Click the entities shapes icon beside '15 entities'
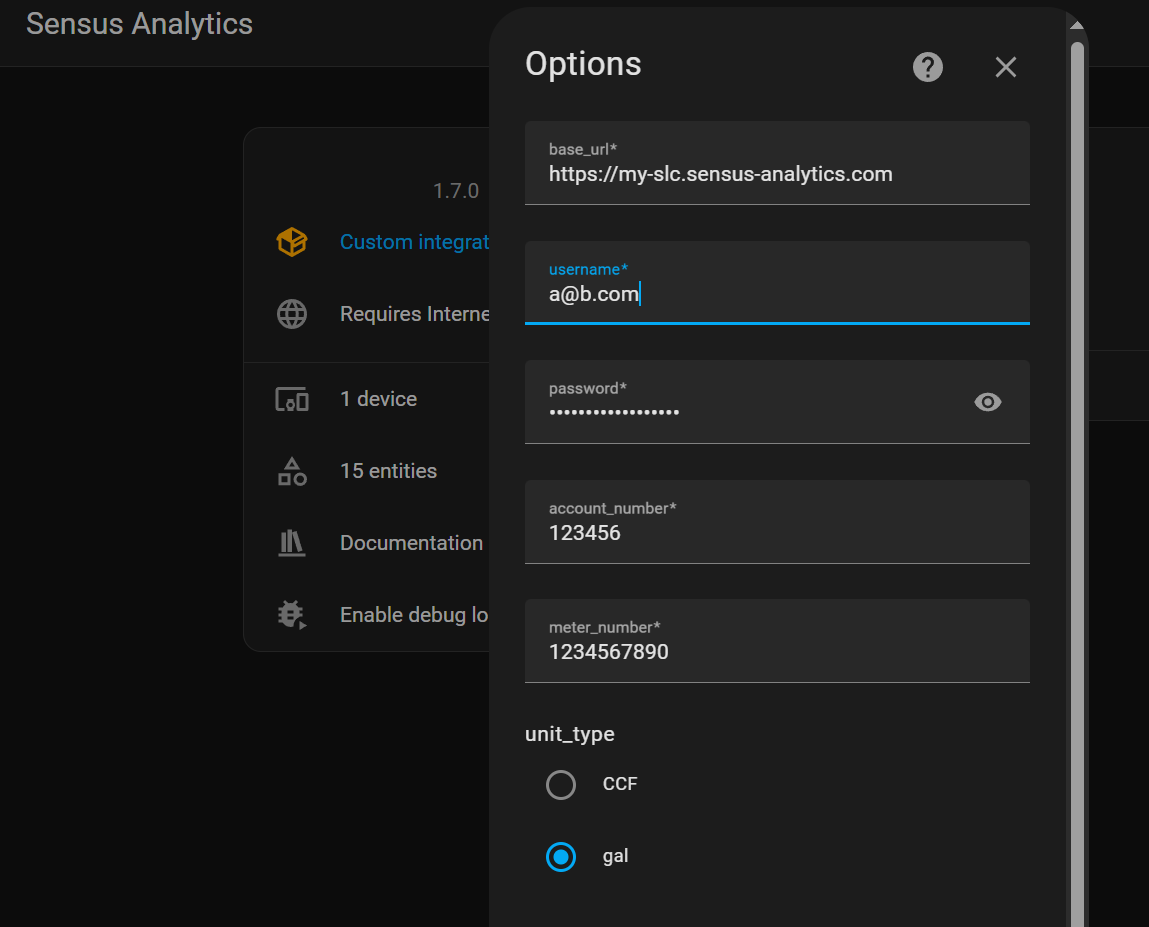The image size is (1149, 927). (x=291, y=470)
